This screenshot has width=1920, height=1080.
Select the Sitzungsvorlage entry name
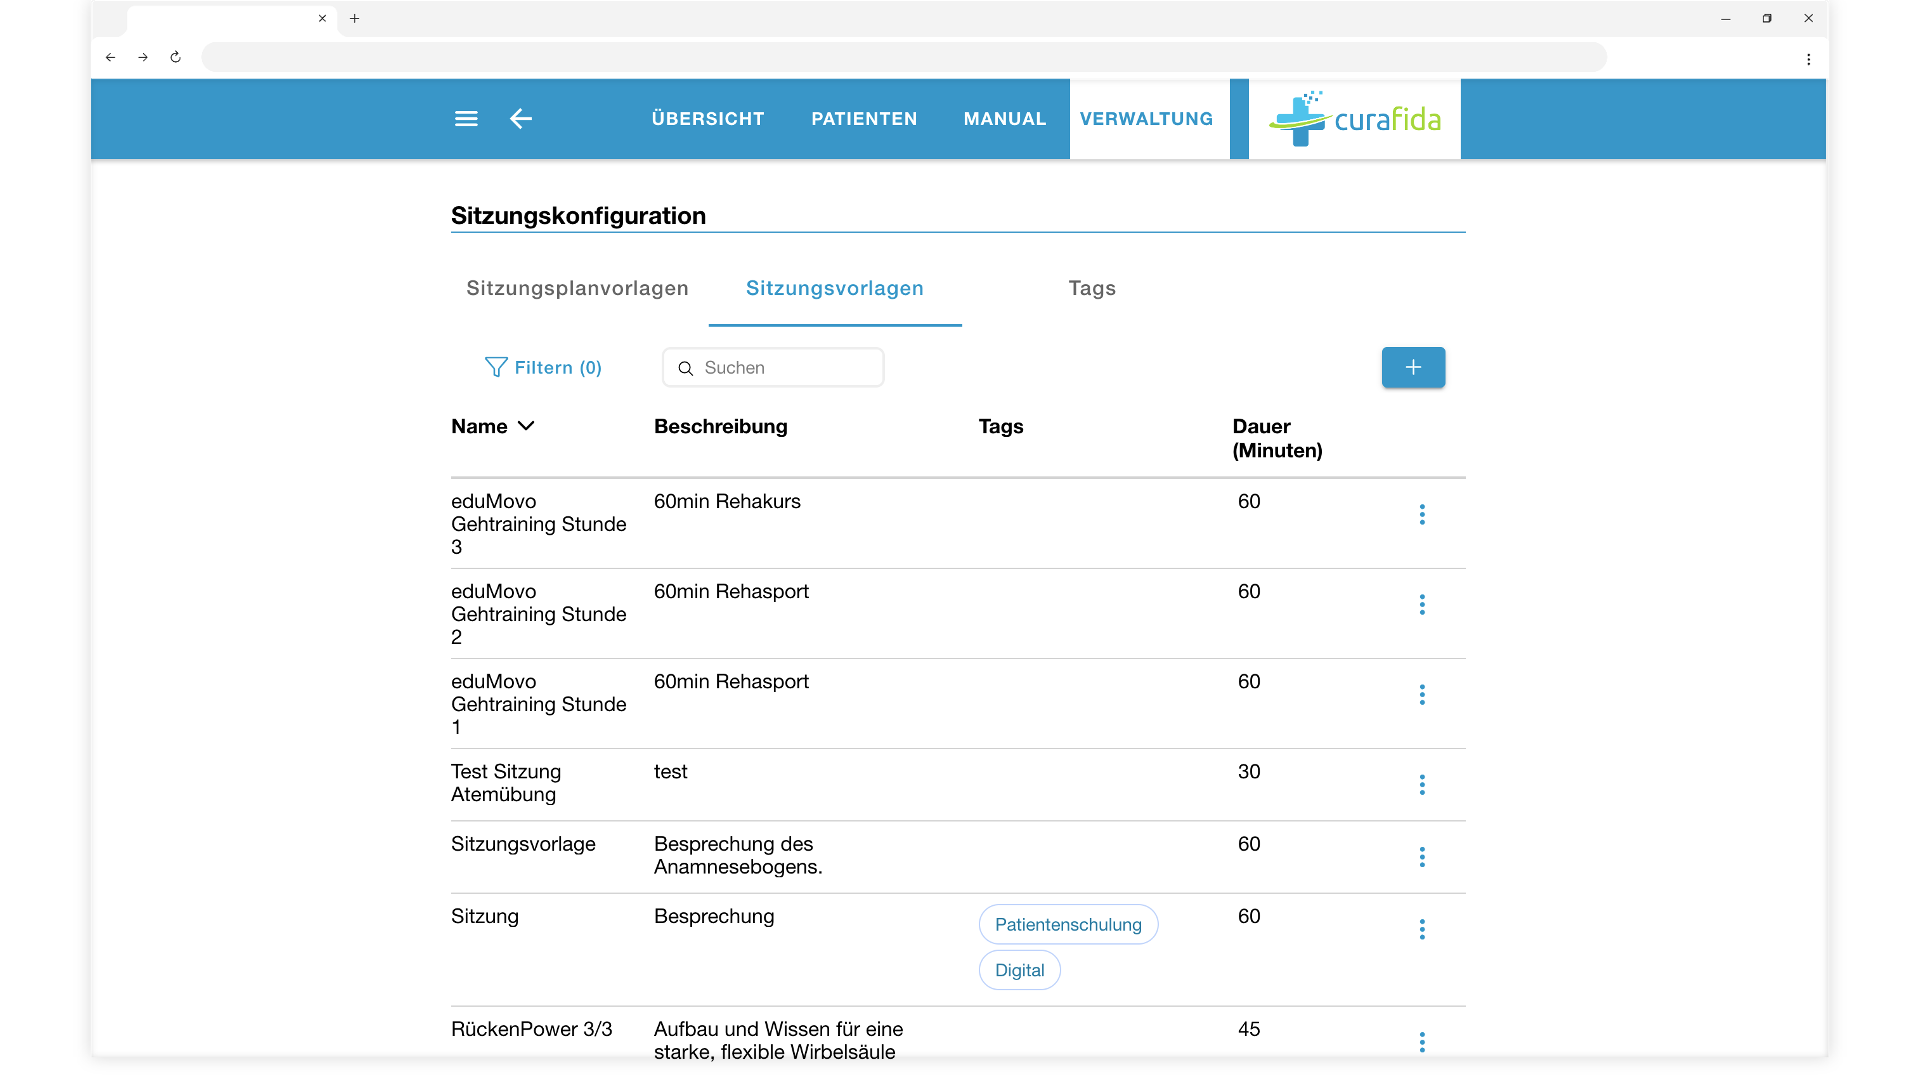click(x=523, y=844)
